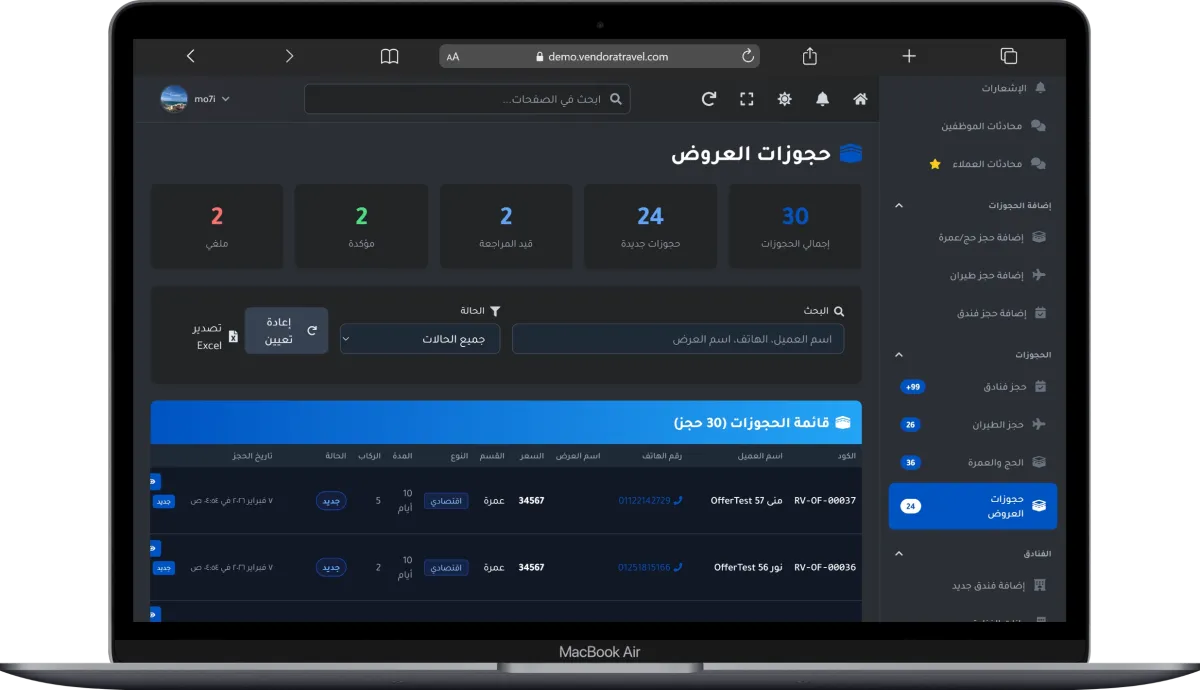Go forward using the browser forward arrow
The width and height of the screenshot is (1200, 690).
click(289, 56)
